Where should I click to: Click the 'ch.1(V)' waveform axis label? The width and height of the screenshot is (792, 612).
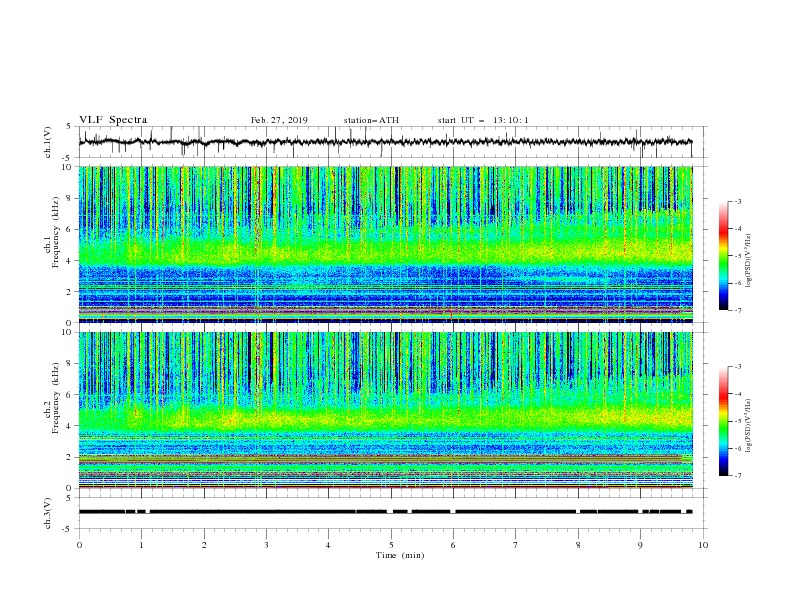[x=48, y=142]
